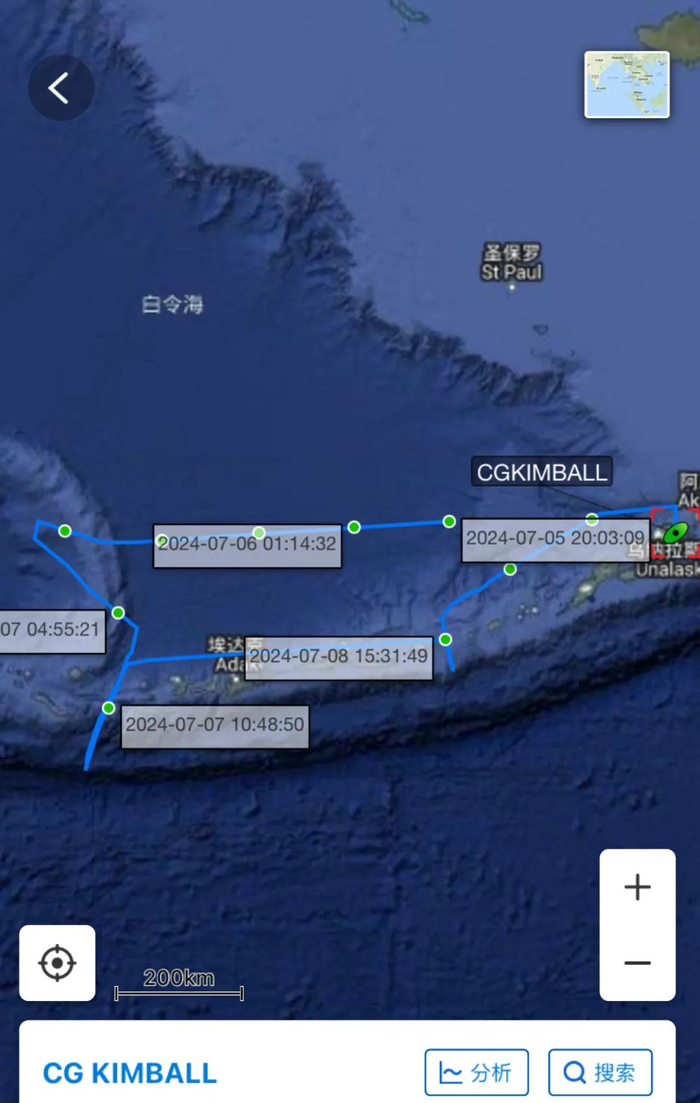Select track label 2024-07-05 20:03:09
This screenshot has height=1103, width=700.
pyautogui.click(x=556, y=540)
